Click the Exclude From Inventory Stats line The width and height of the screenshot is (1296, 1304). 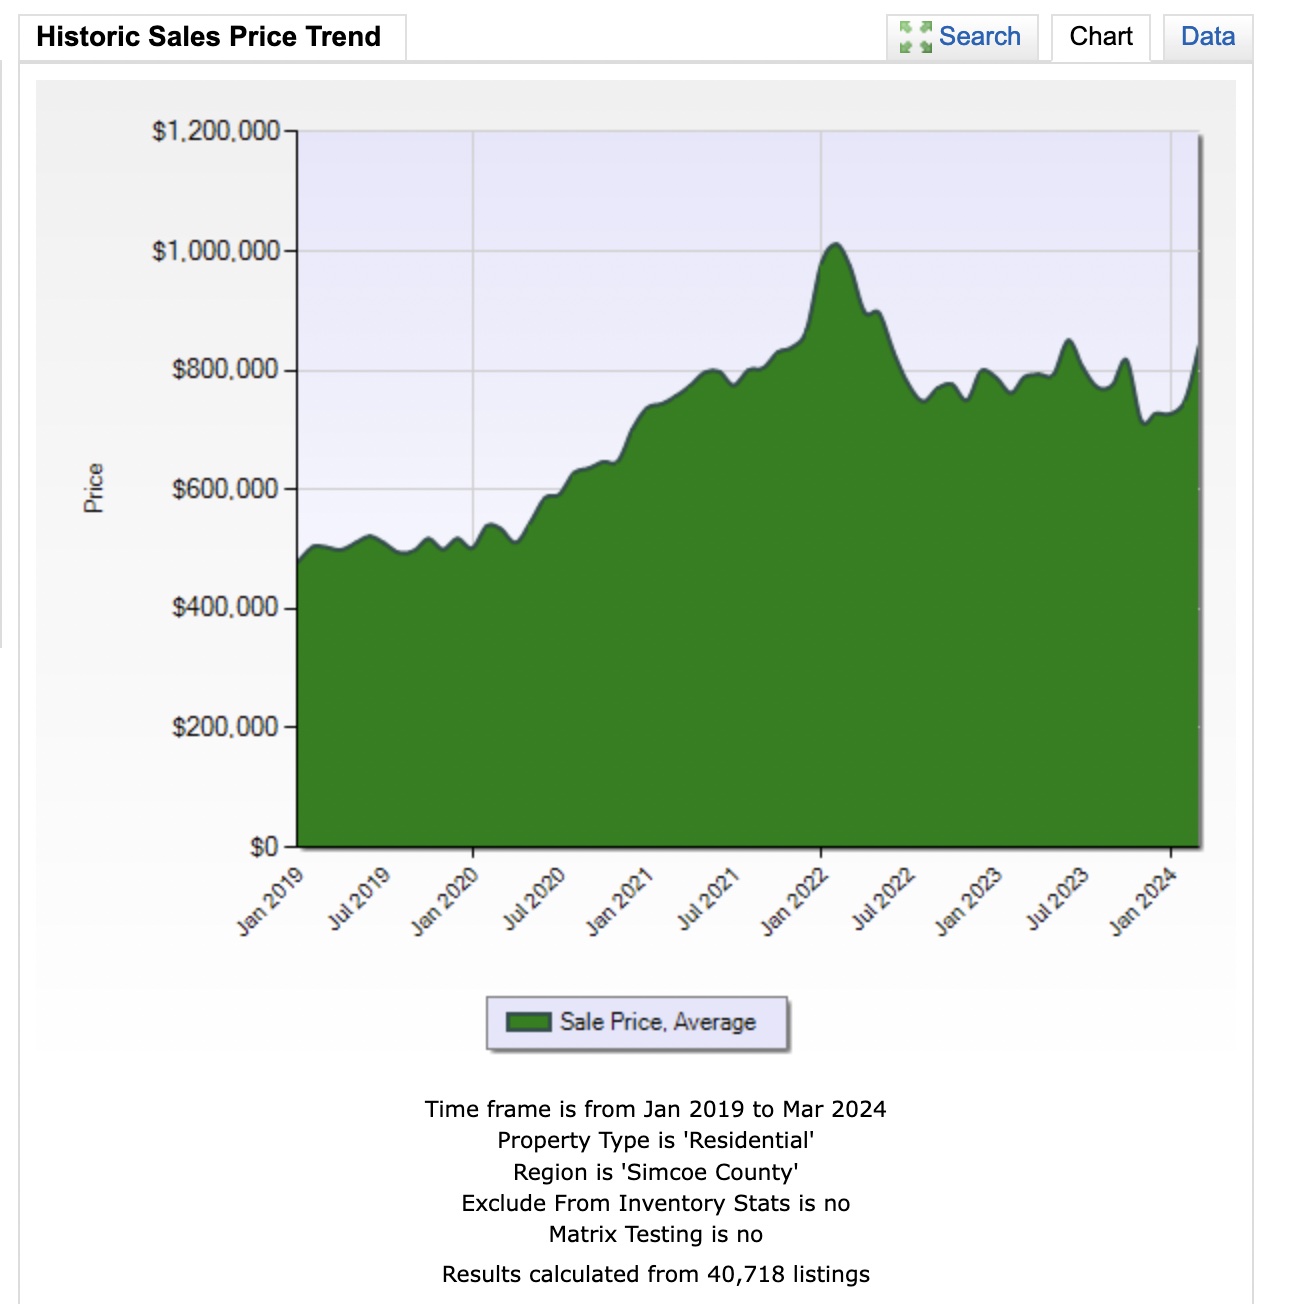[655, 1203]
